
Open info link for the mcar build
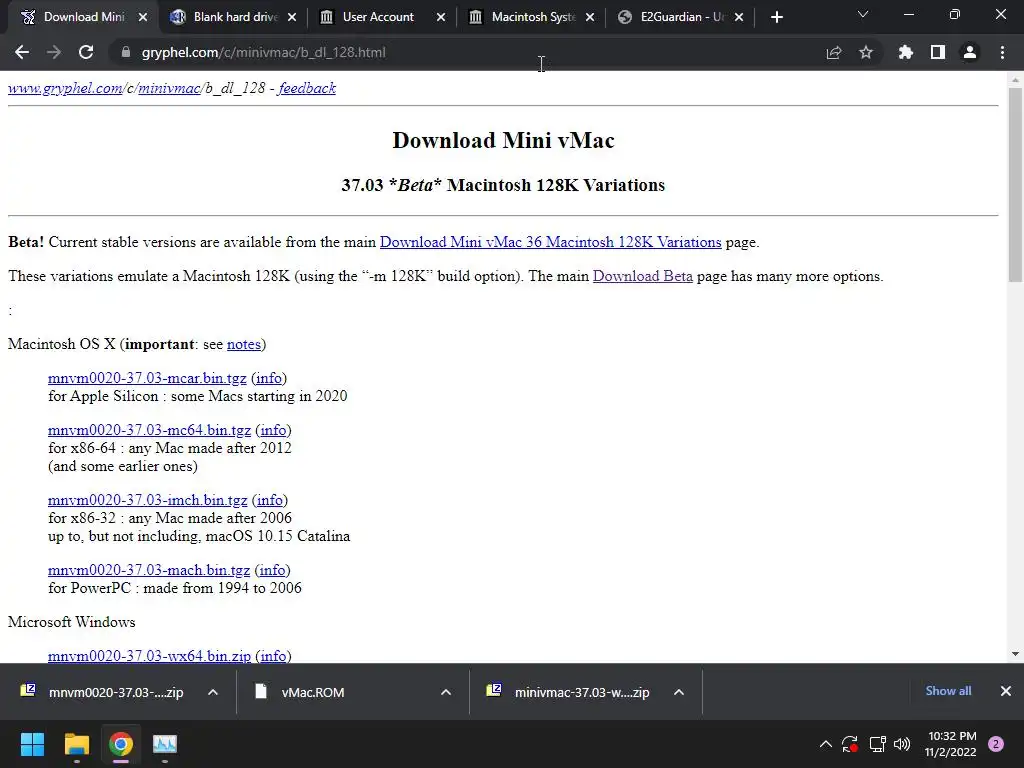pos(269,378)
